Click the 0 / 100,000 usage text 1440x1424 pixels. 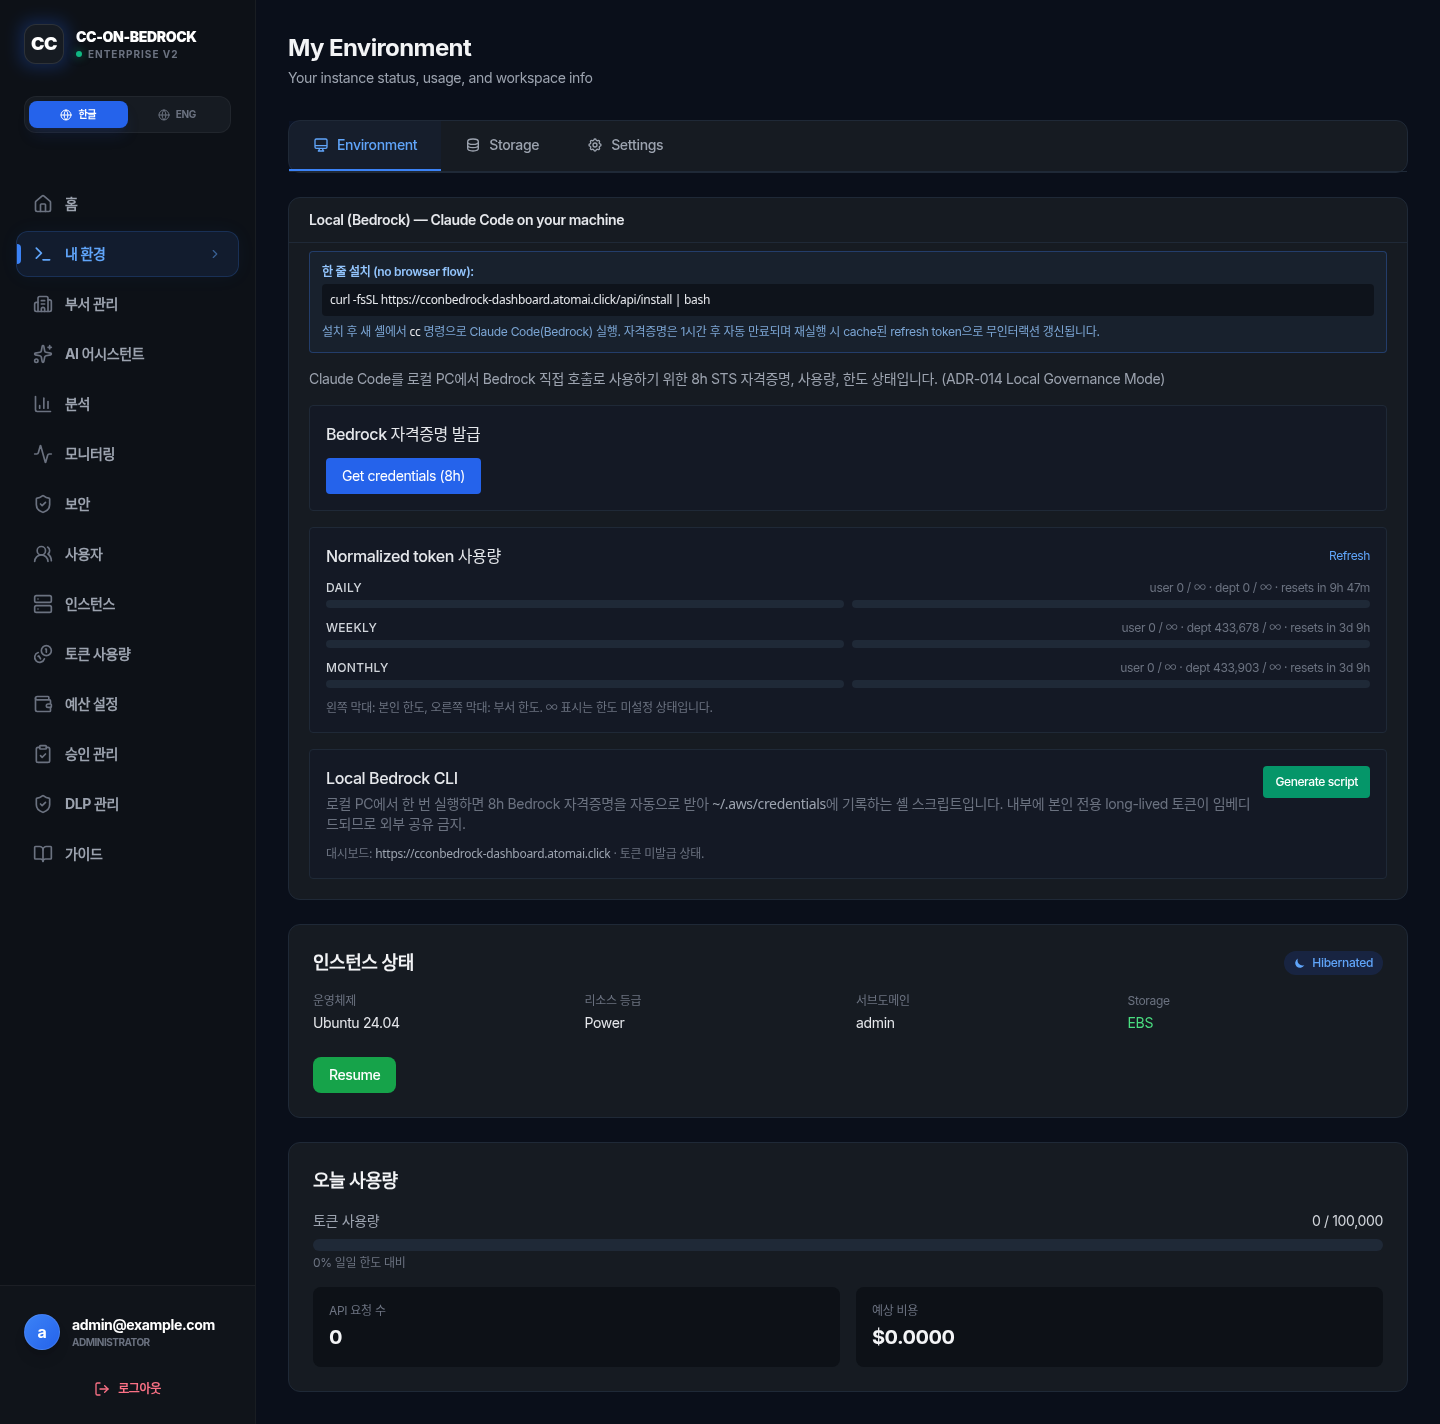(x=1347, y=1221)
